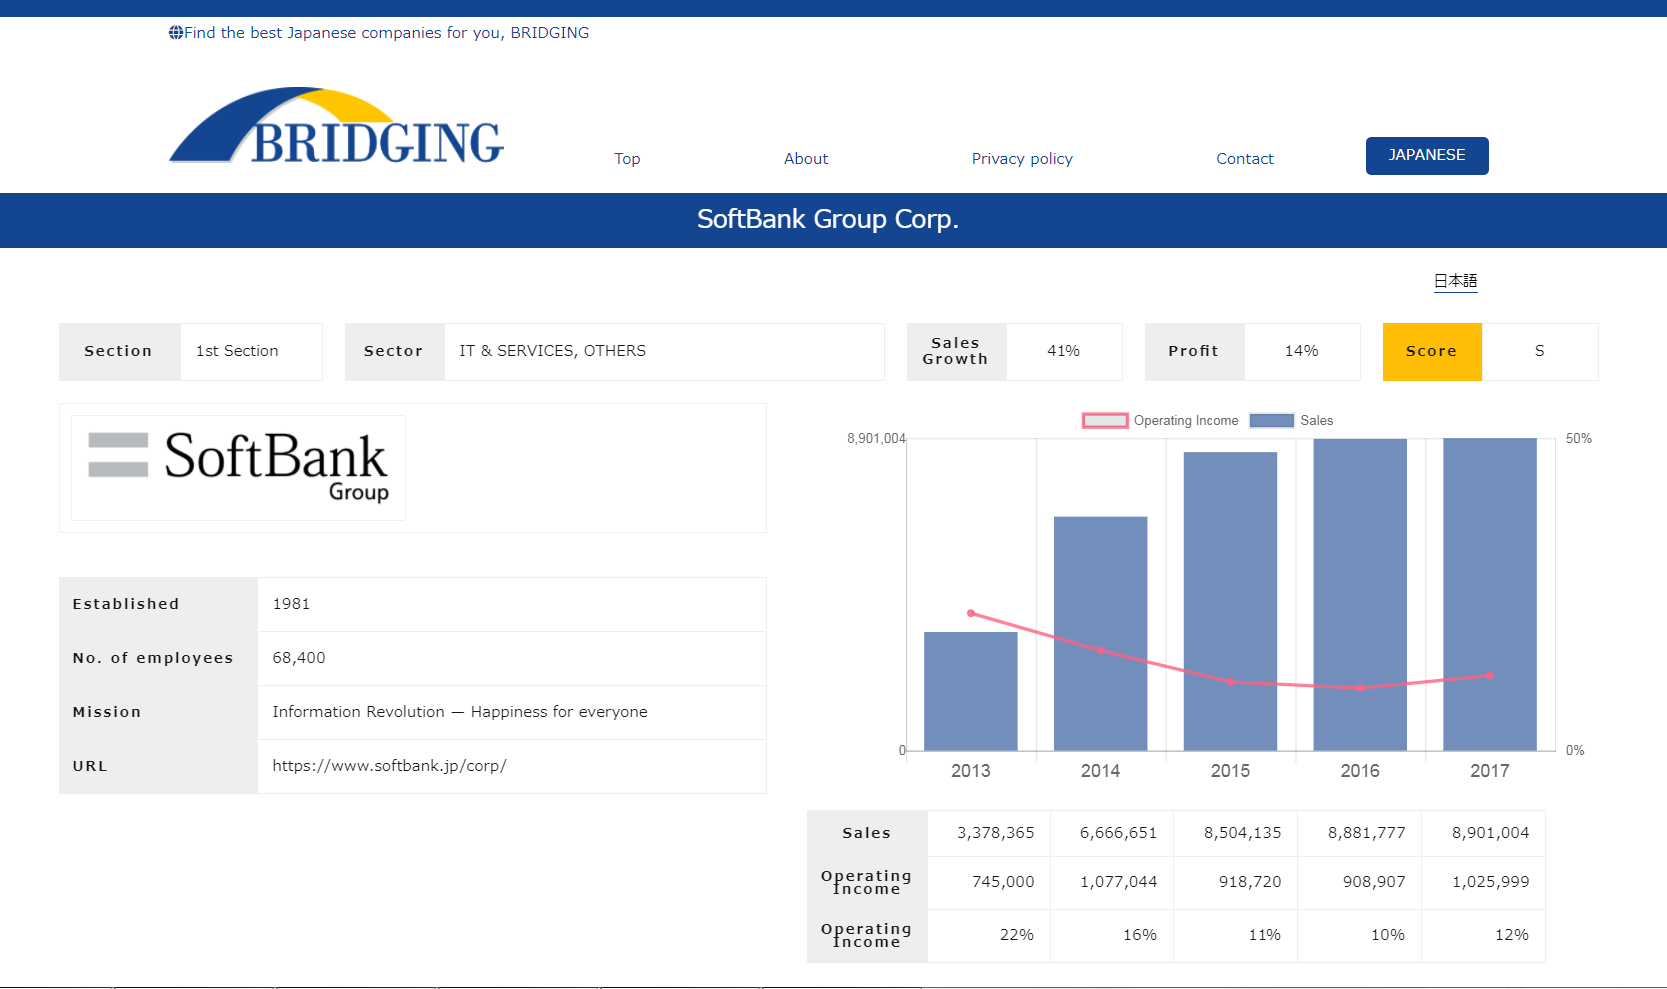Viewport: 1667px width, 989px height.
Task: Switch the site to JAPANESE
Action: tap(1427, 156)
